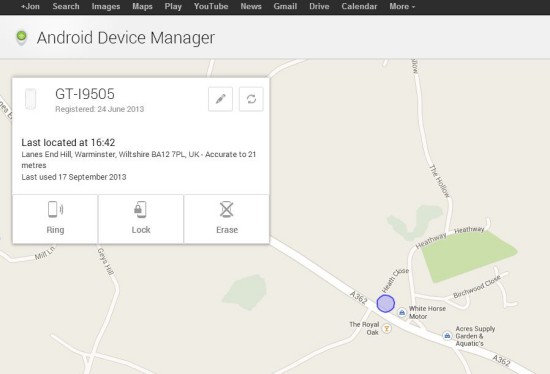Ring the GT-I9505 device
This screenshot has width=550, height=374.
click(x=55, y=219)
